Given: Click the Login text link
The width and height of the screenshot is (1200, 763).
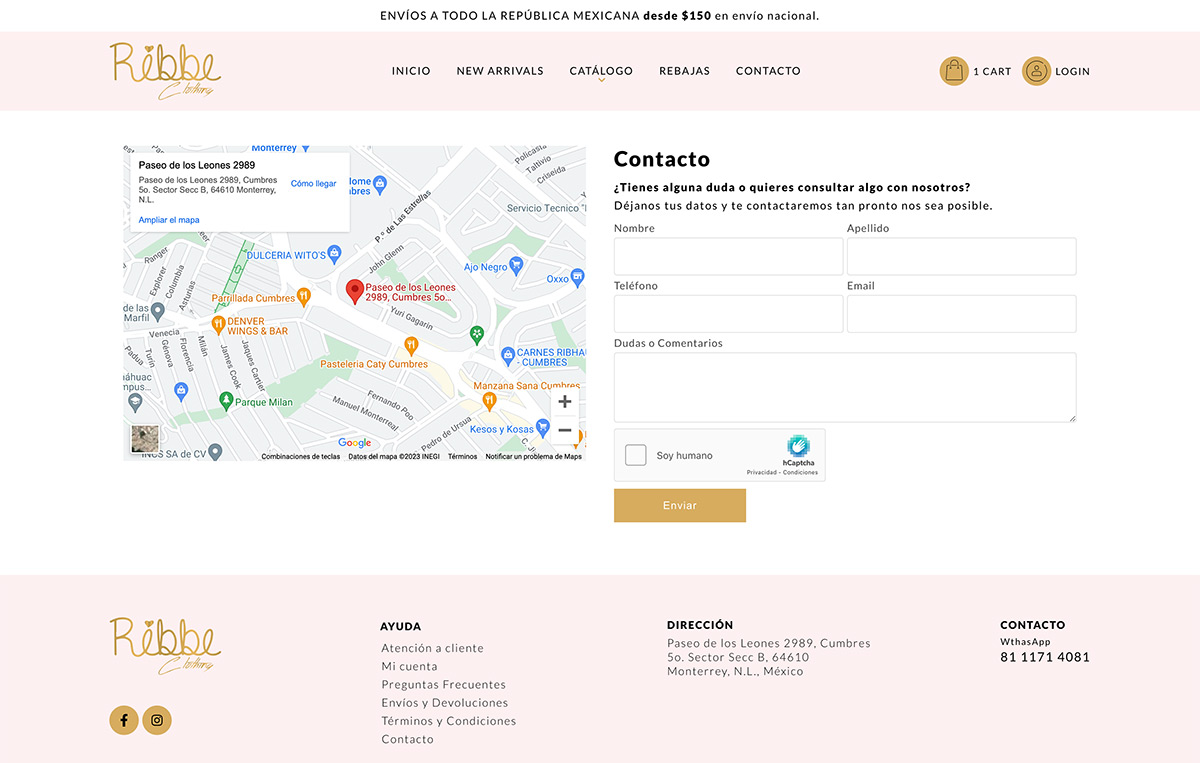Looking at the screenshot, I should [x=1072, y=72].
